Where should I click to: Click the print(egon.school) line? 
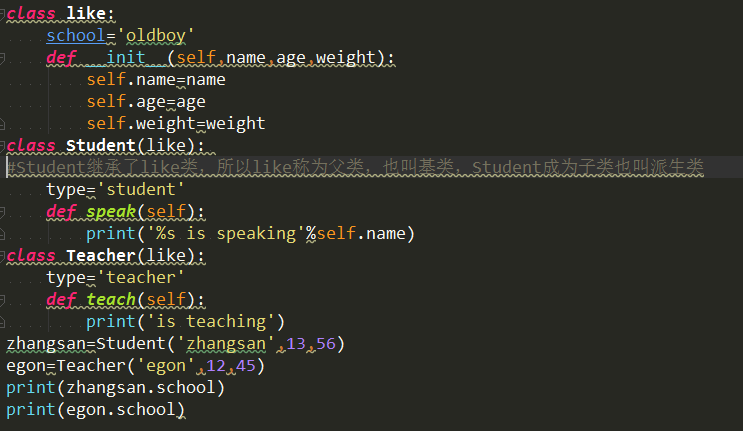click(95, 410)
